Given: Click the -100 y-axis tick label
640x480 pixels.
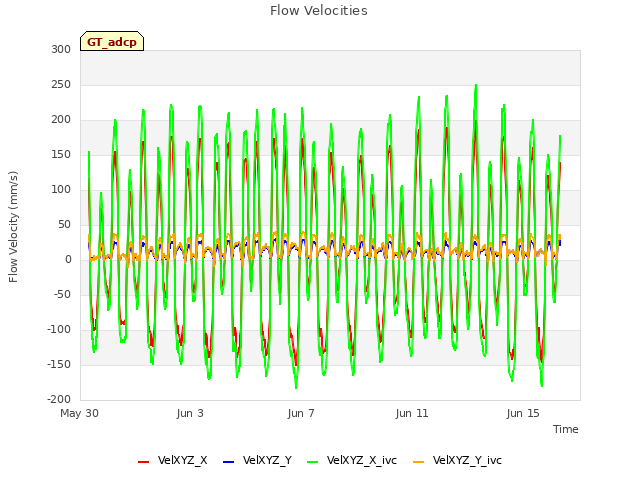Looking at the screenshot, I should 59,329.
